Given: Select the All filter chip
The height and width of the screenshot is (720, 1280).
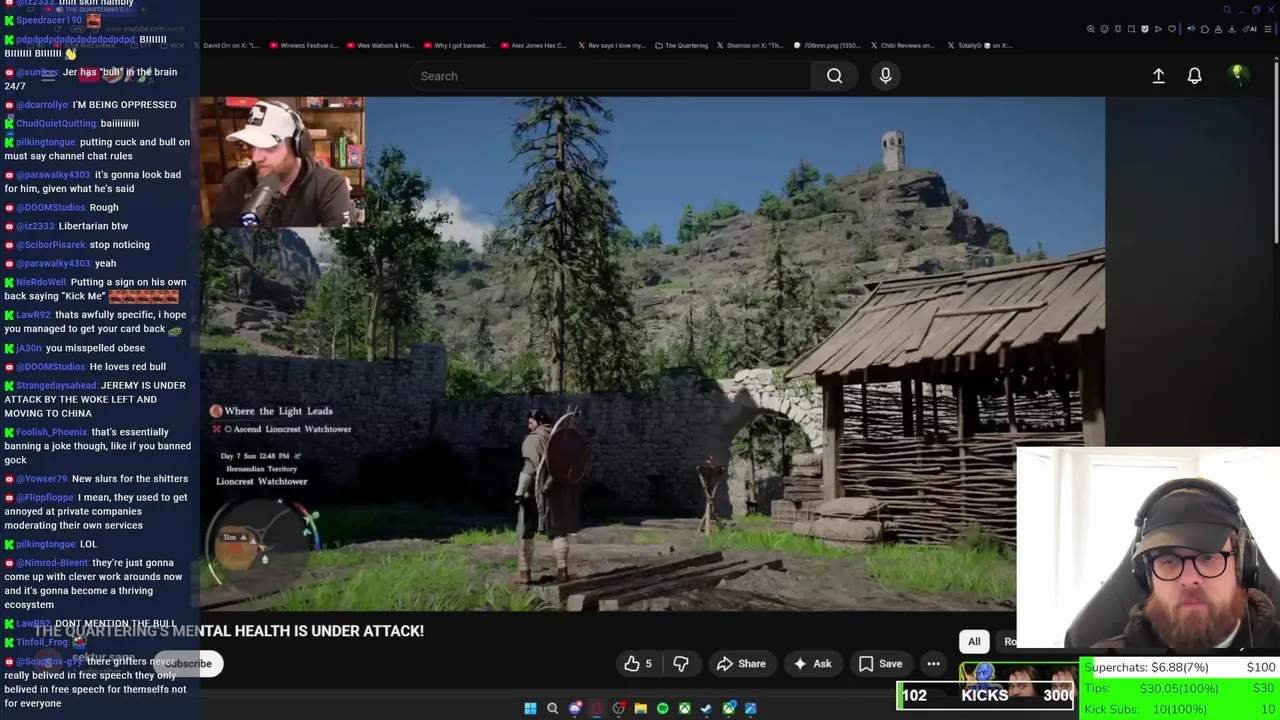Looking at the screenshot, I should point(974,642).
